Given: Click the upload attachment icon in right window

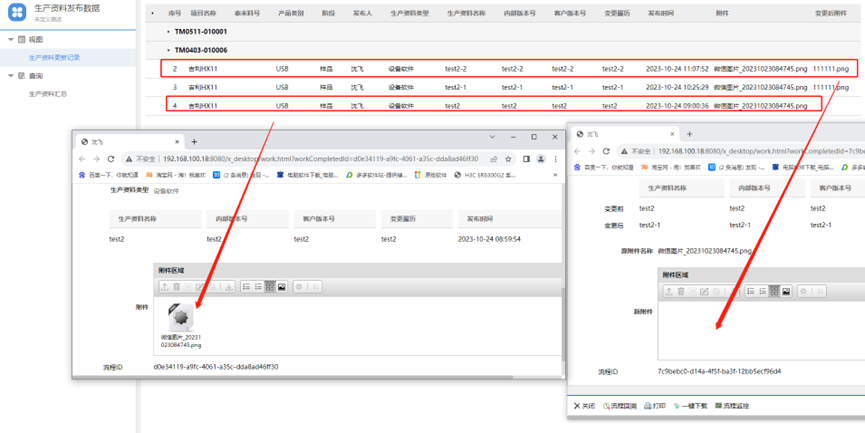Looking at the screenshot, I should click(669, 292).
